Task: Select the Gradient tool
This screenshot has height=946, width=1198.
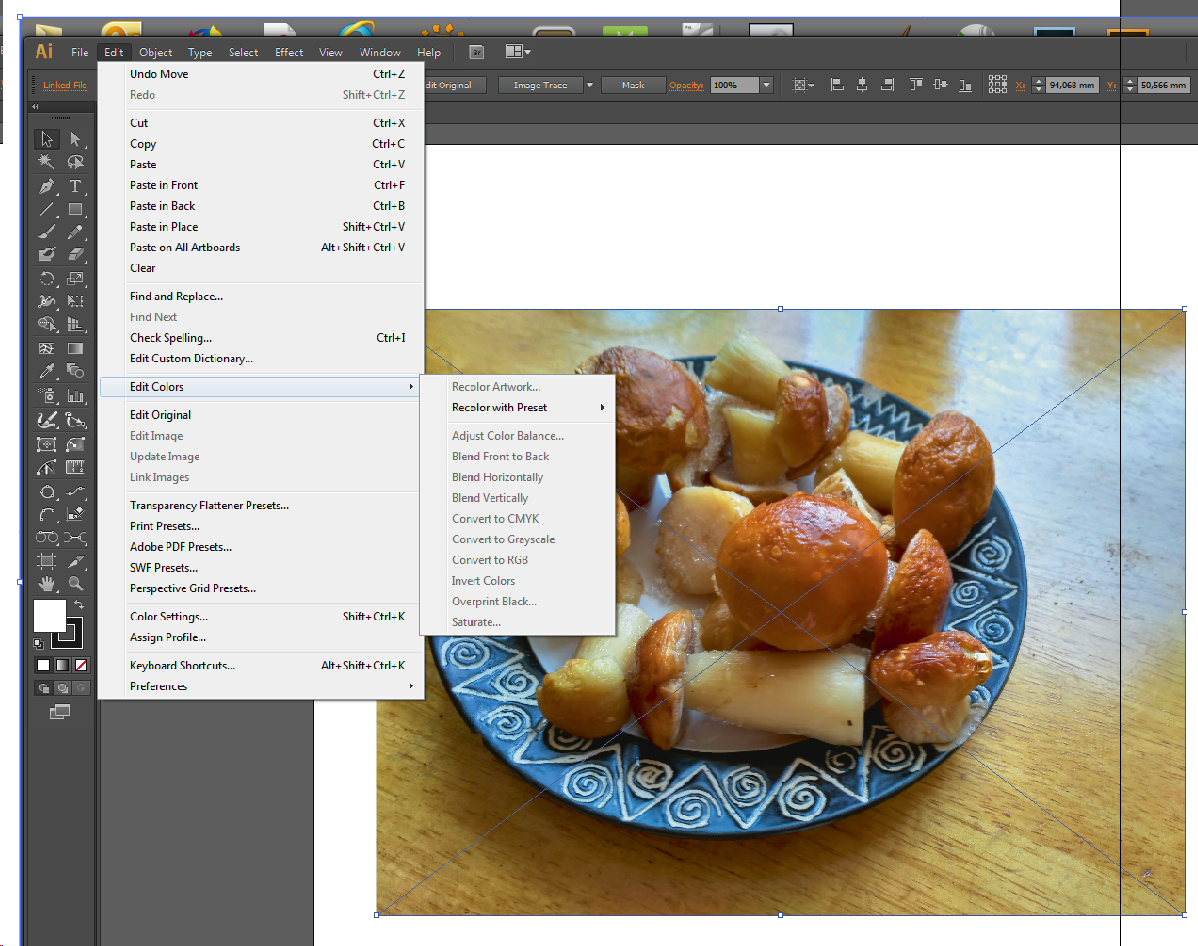Action: pos(75,348)
